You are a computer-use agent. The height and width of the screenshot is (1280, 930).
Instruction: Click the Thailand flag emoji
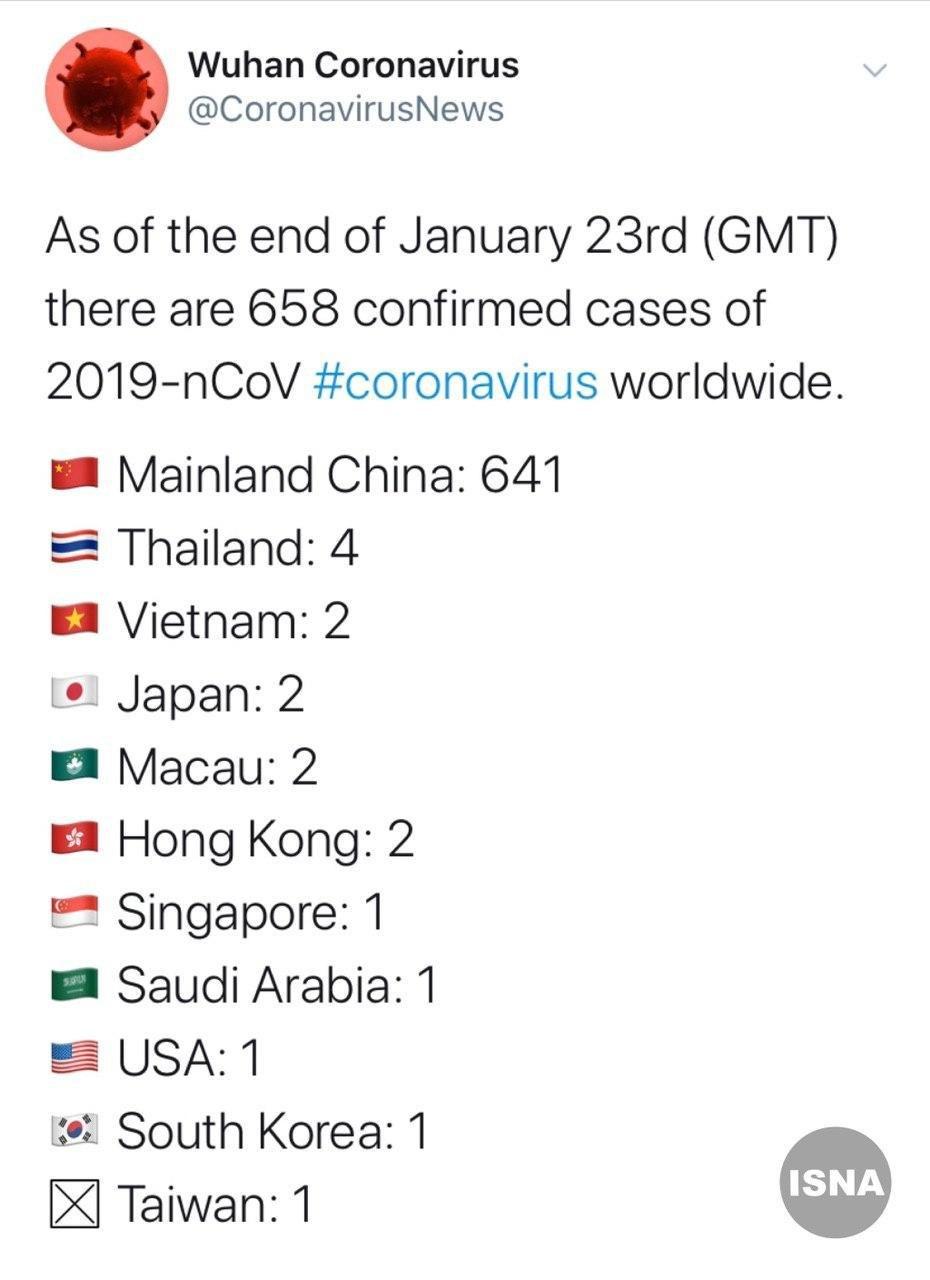(x=74, y=547)
